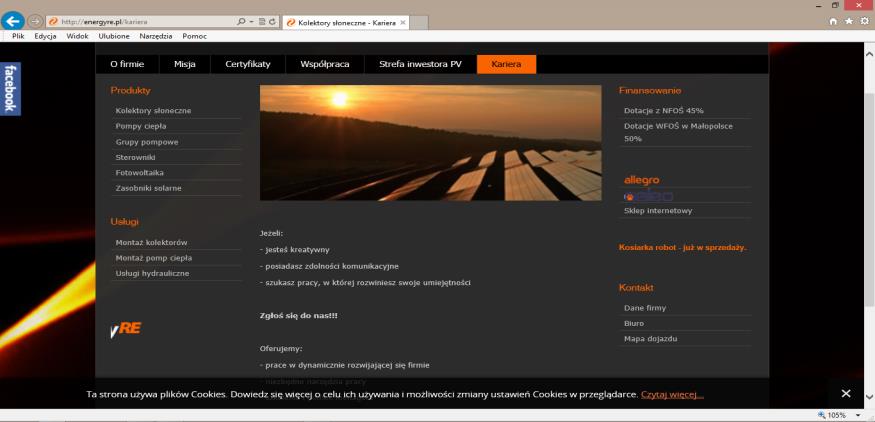
Task: Click the line - jesteś kreatywny
Action: 295,250
